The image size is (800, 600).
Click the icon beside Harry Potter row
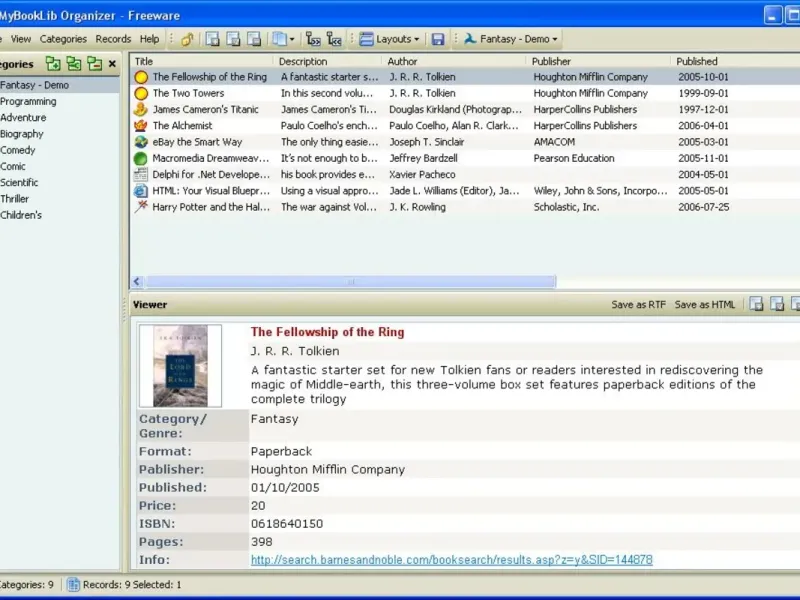pyautogui.click(x=141, y=207)
